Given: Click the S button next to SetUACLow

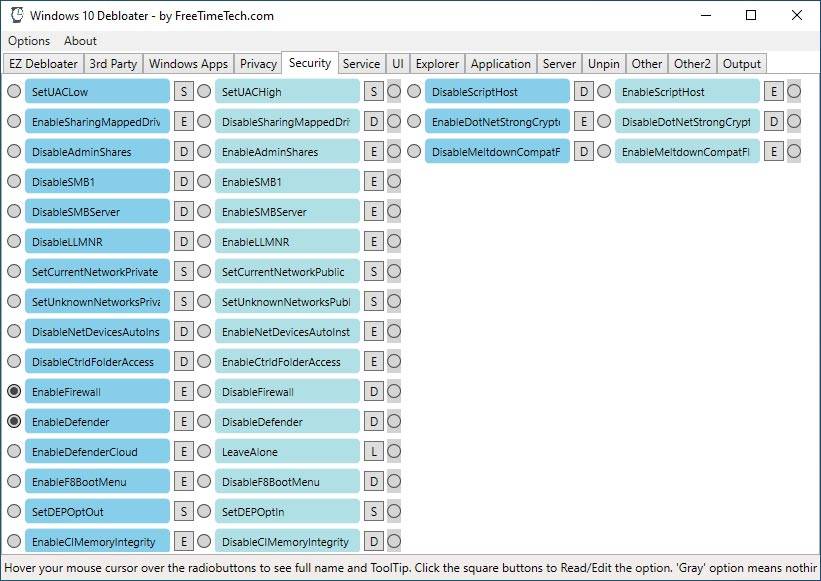Looking at the screenshot, I should tap(184, 92).
